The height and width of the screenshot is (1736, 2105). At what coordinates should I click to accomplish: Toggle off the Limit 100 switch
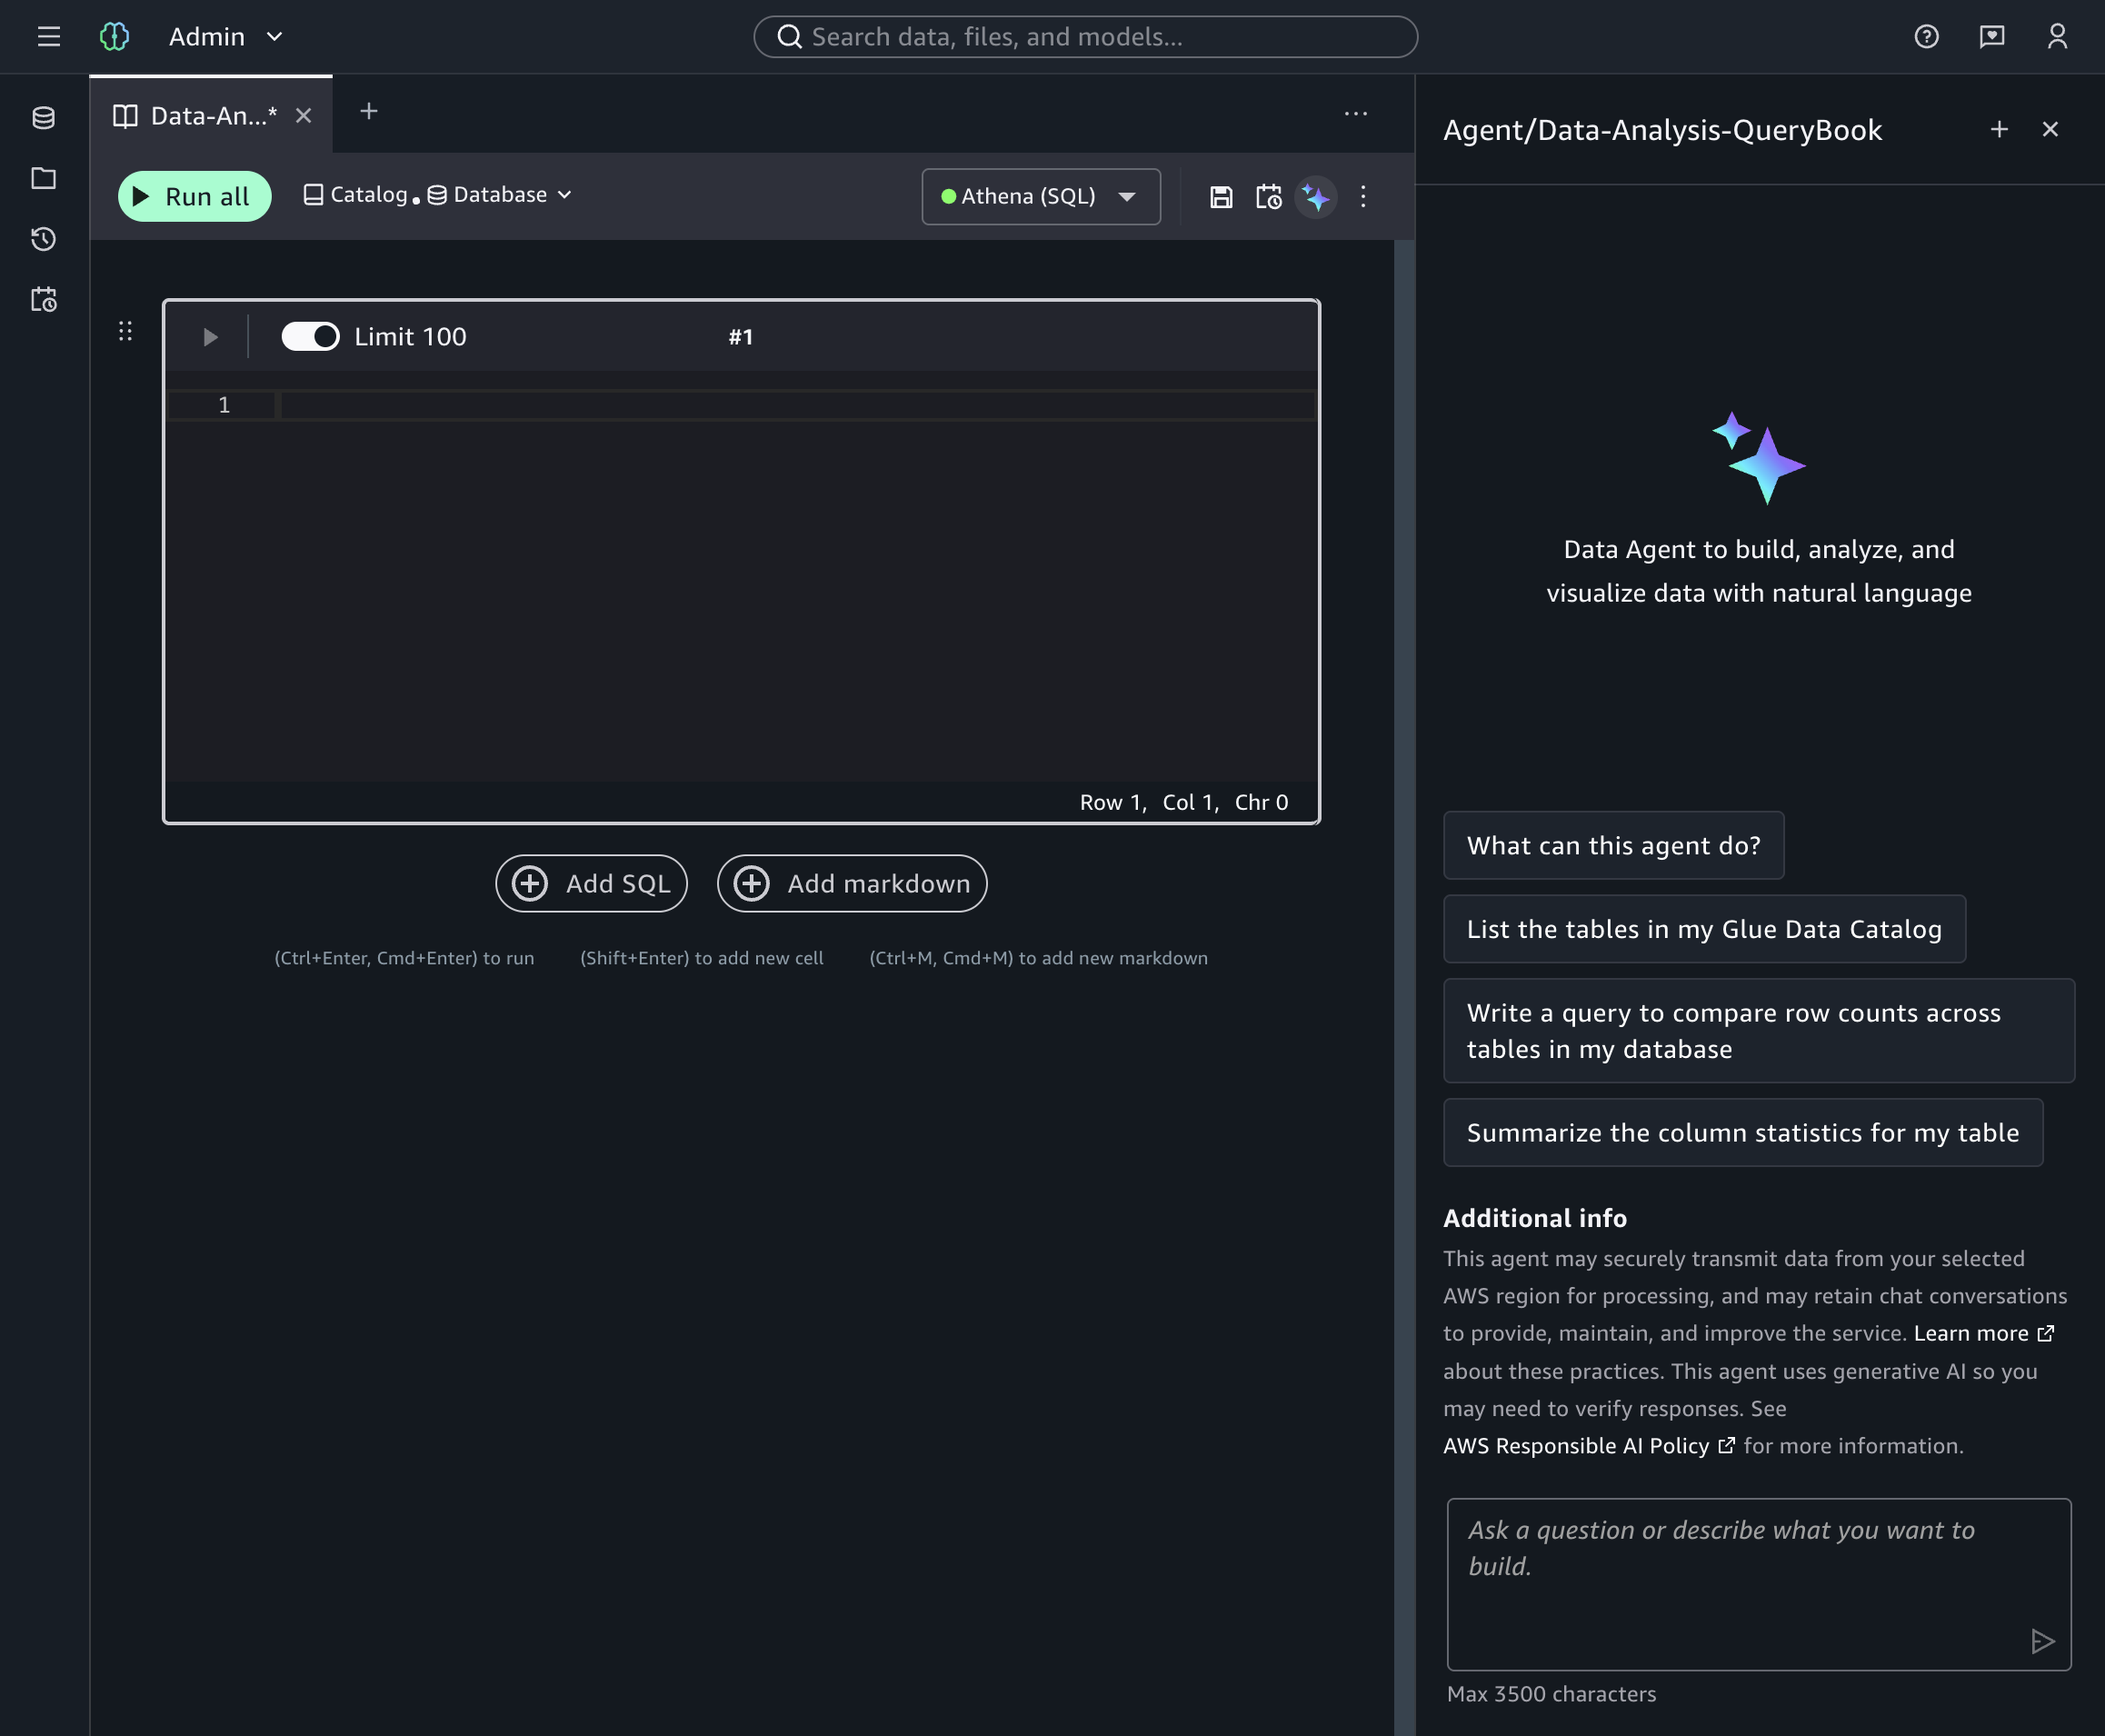(x=311, y=336)
